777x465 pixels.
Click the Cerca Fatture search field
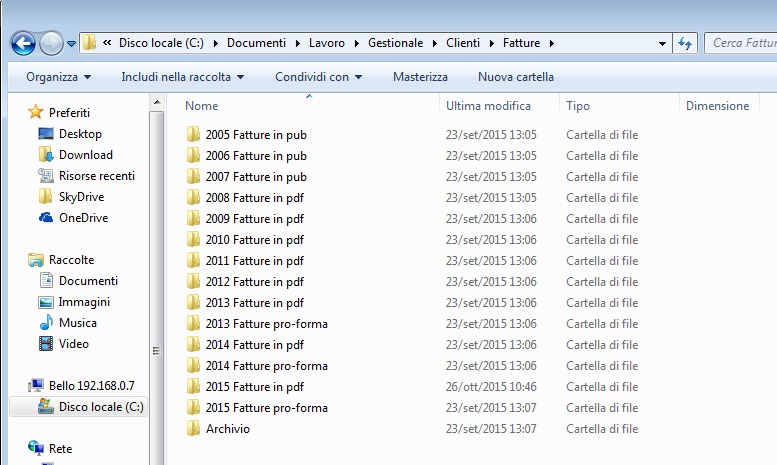(x=741, y=43)
